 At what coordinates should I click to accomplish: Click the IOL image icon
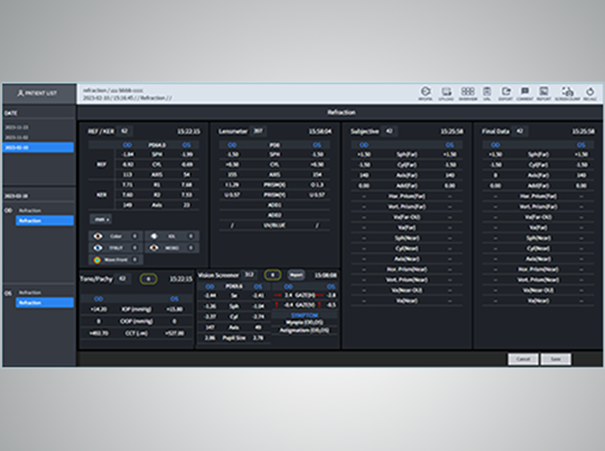point(154,236)
